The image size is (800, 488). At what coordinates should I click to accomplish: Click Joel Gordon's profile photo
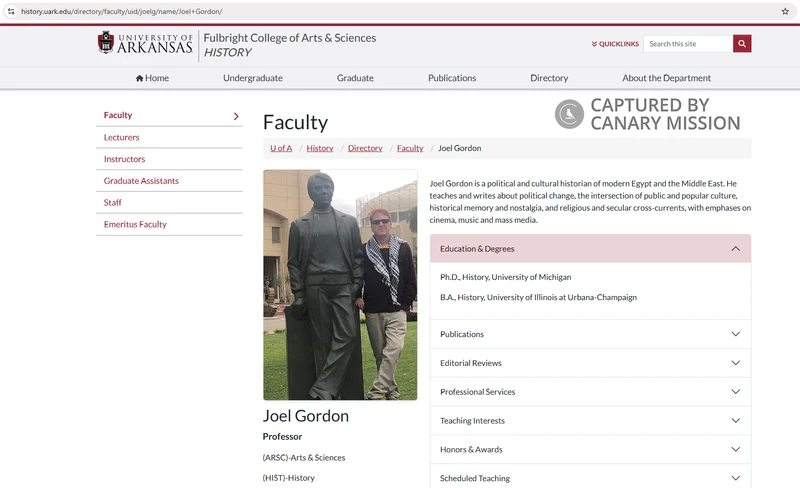(340, 285)
